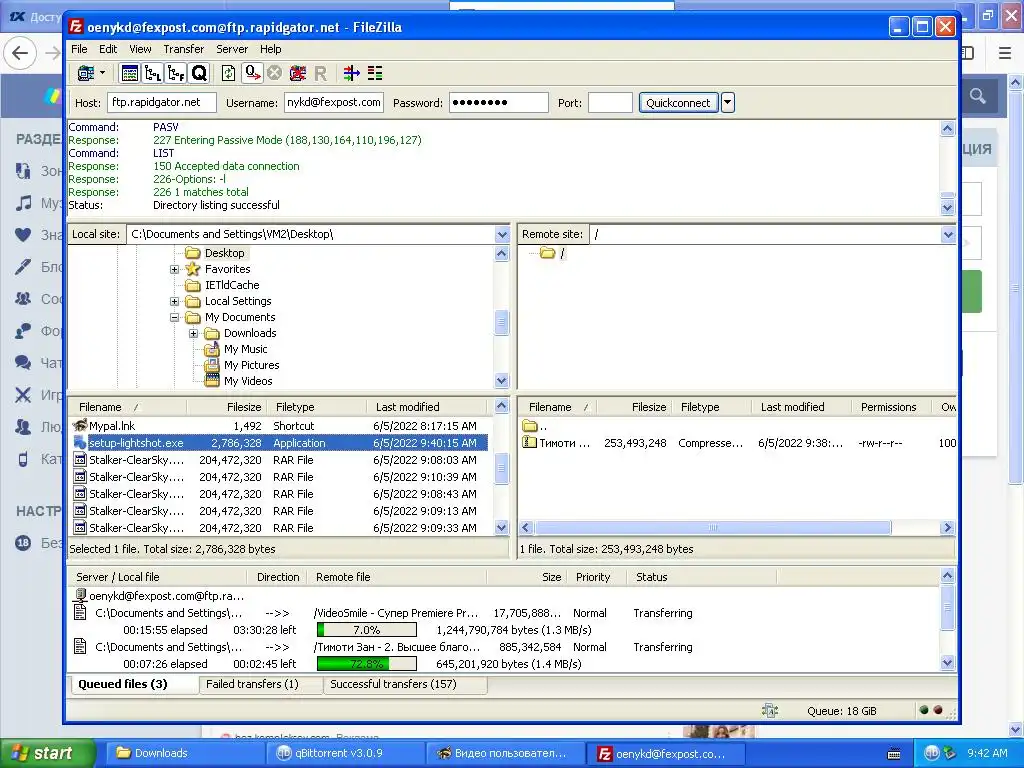
Task: Switch to Queued files tab
Action: pyautogui.click(x=133, y=684)
